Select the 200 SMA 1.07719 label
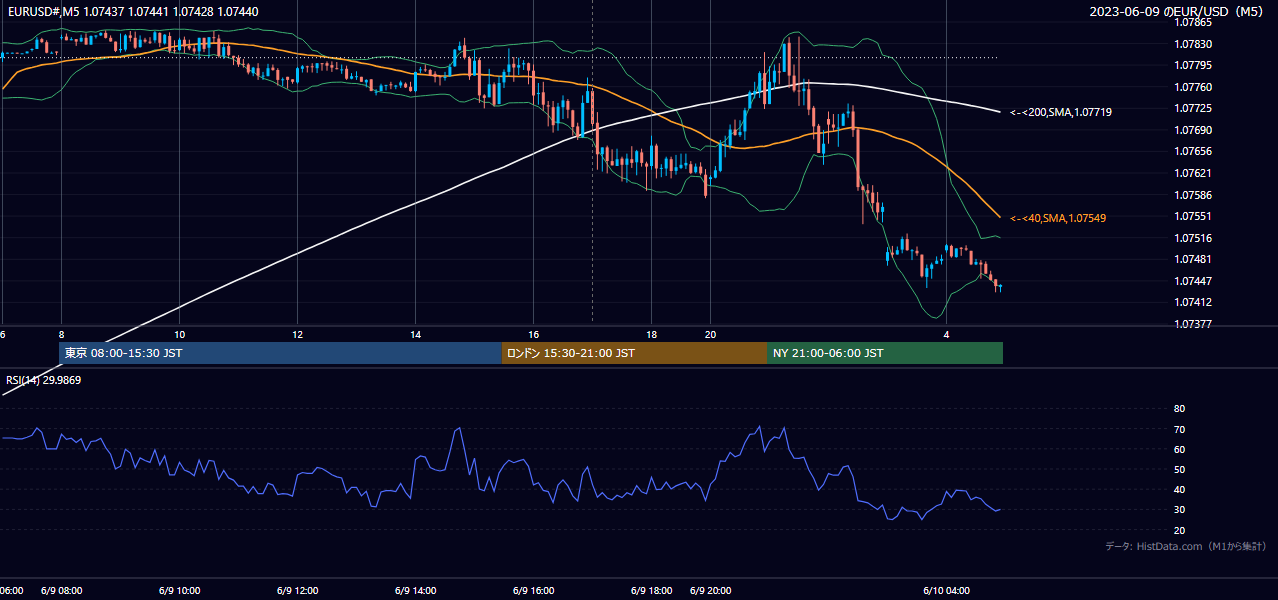 pyautogui.click(x=1061, y=112)
